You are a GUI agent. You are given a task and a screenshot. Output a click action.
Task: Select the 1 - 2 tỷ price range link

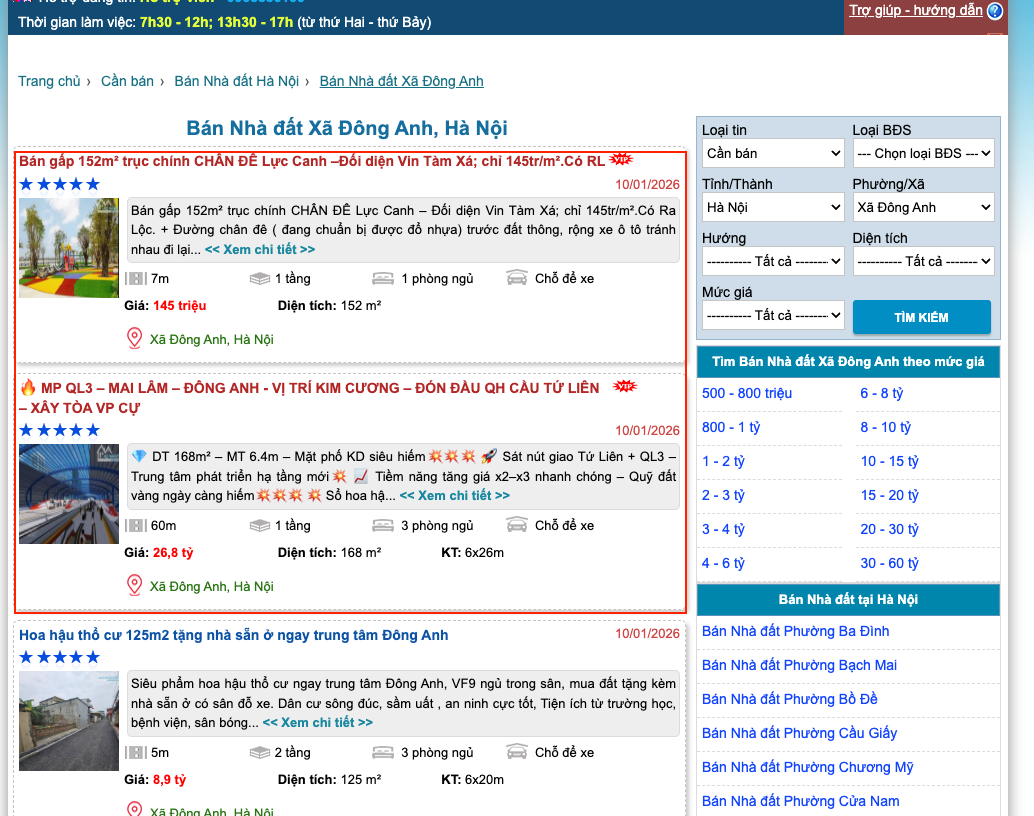pos(723,461)
